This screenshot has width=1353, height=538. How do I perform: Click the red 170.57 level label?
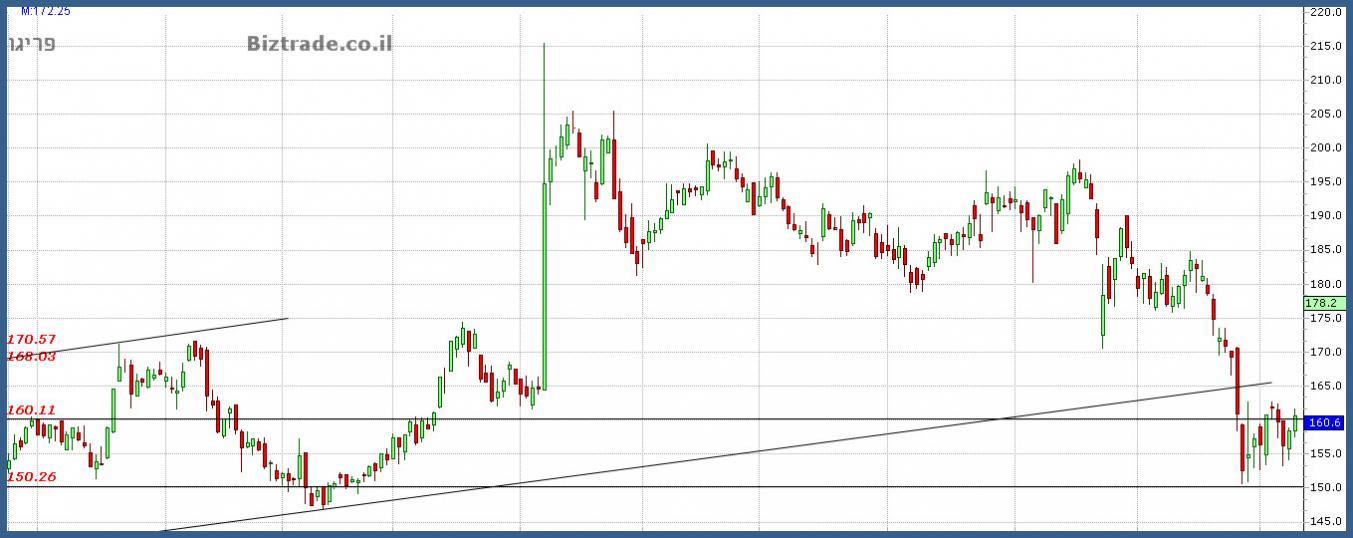(31, 340)
